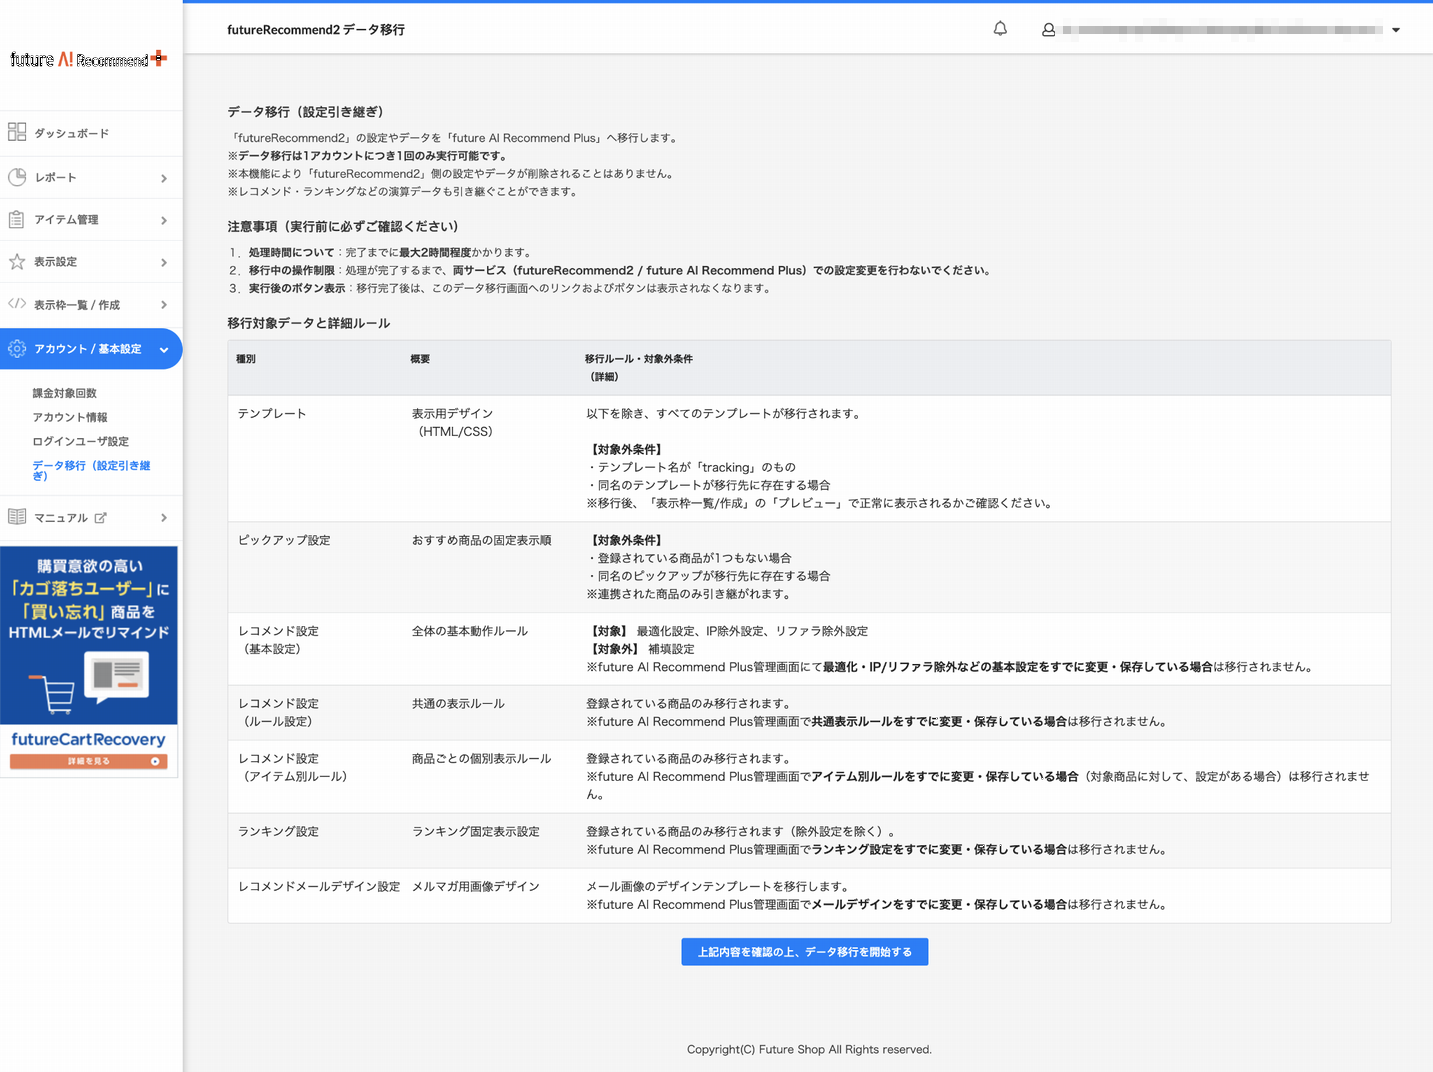Click the gear icon for アカウント / 基本設定
Screen dimensions: 1433x1072
pyautogui.click(x=17, y=349)
